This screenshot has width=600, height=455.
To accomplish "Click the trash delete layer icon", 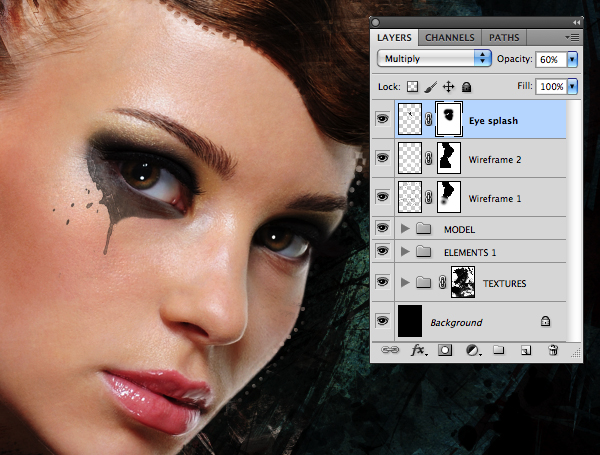I will 553,350.
